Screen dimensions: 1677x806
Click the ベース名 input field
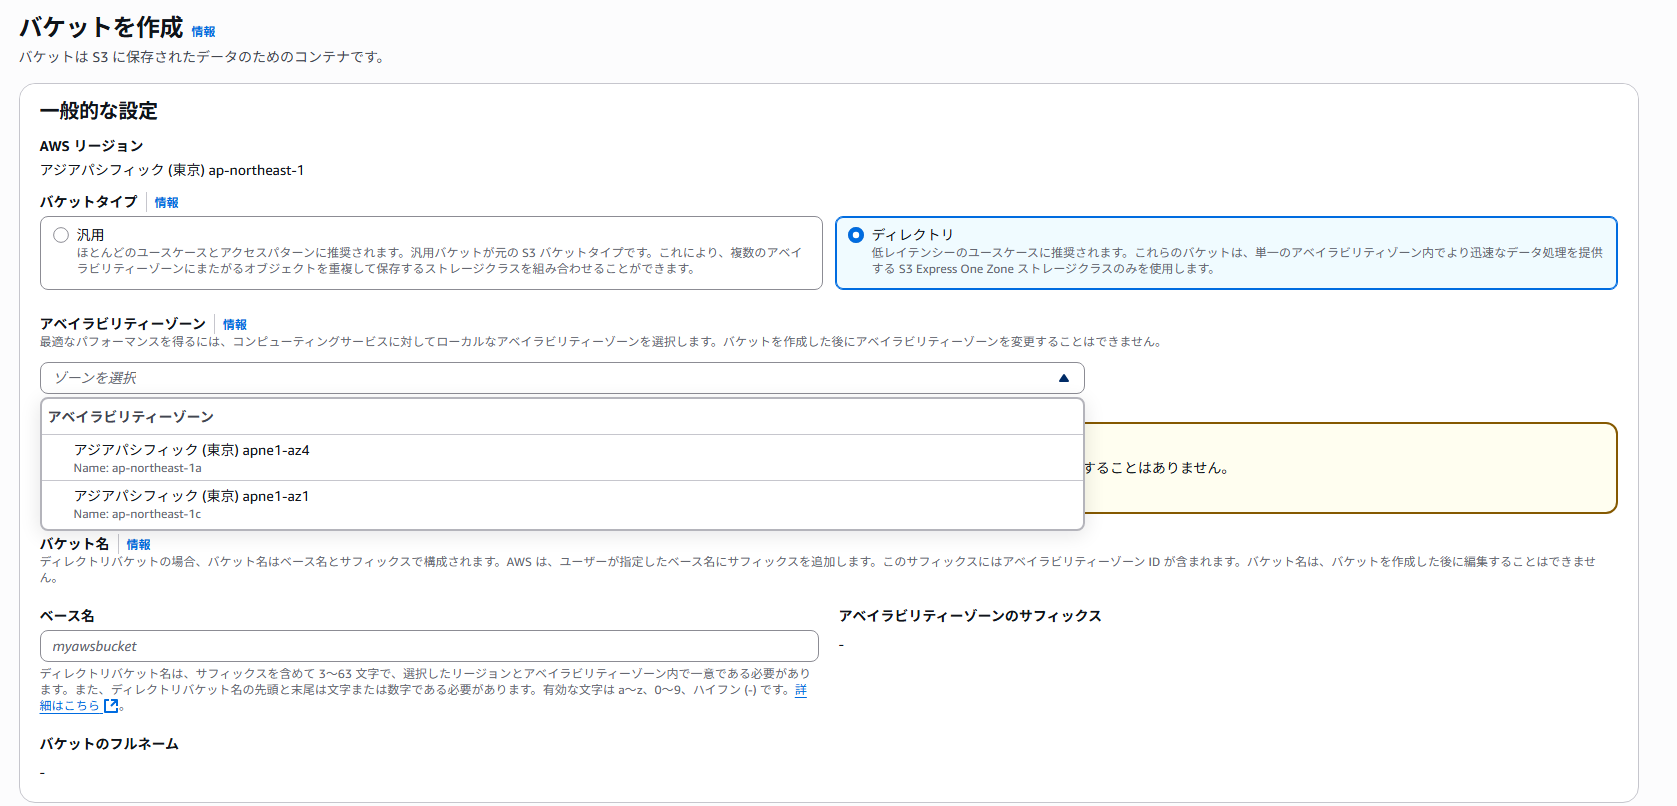(429, 646)
